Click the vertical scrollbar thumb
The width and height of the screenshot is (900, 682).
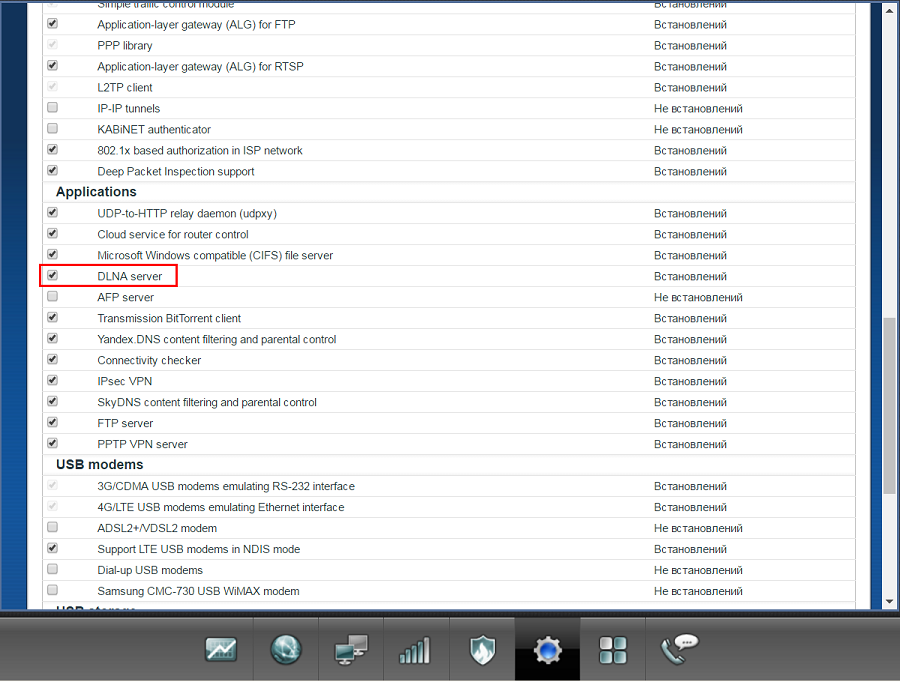889,405
